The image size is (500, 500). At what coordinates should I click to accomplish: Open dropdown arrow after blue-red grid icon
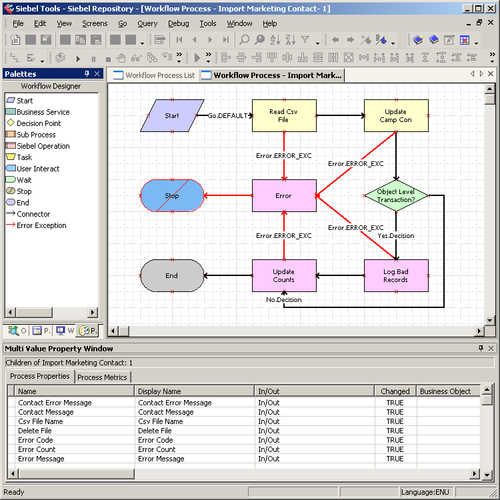click(476, 43)
